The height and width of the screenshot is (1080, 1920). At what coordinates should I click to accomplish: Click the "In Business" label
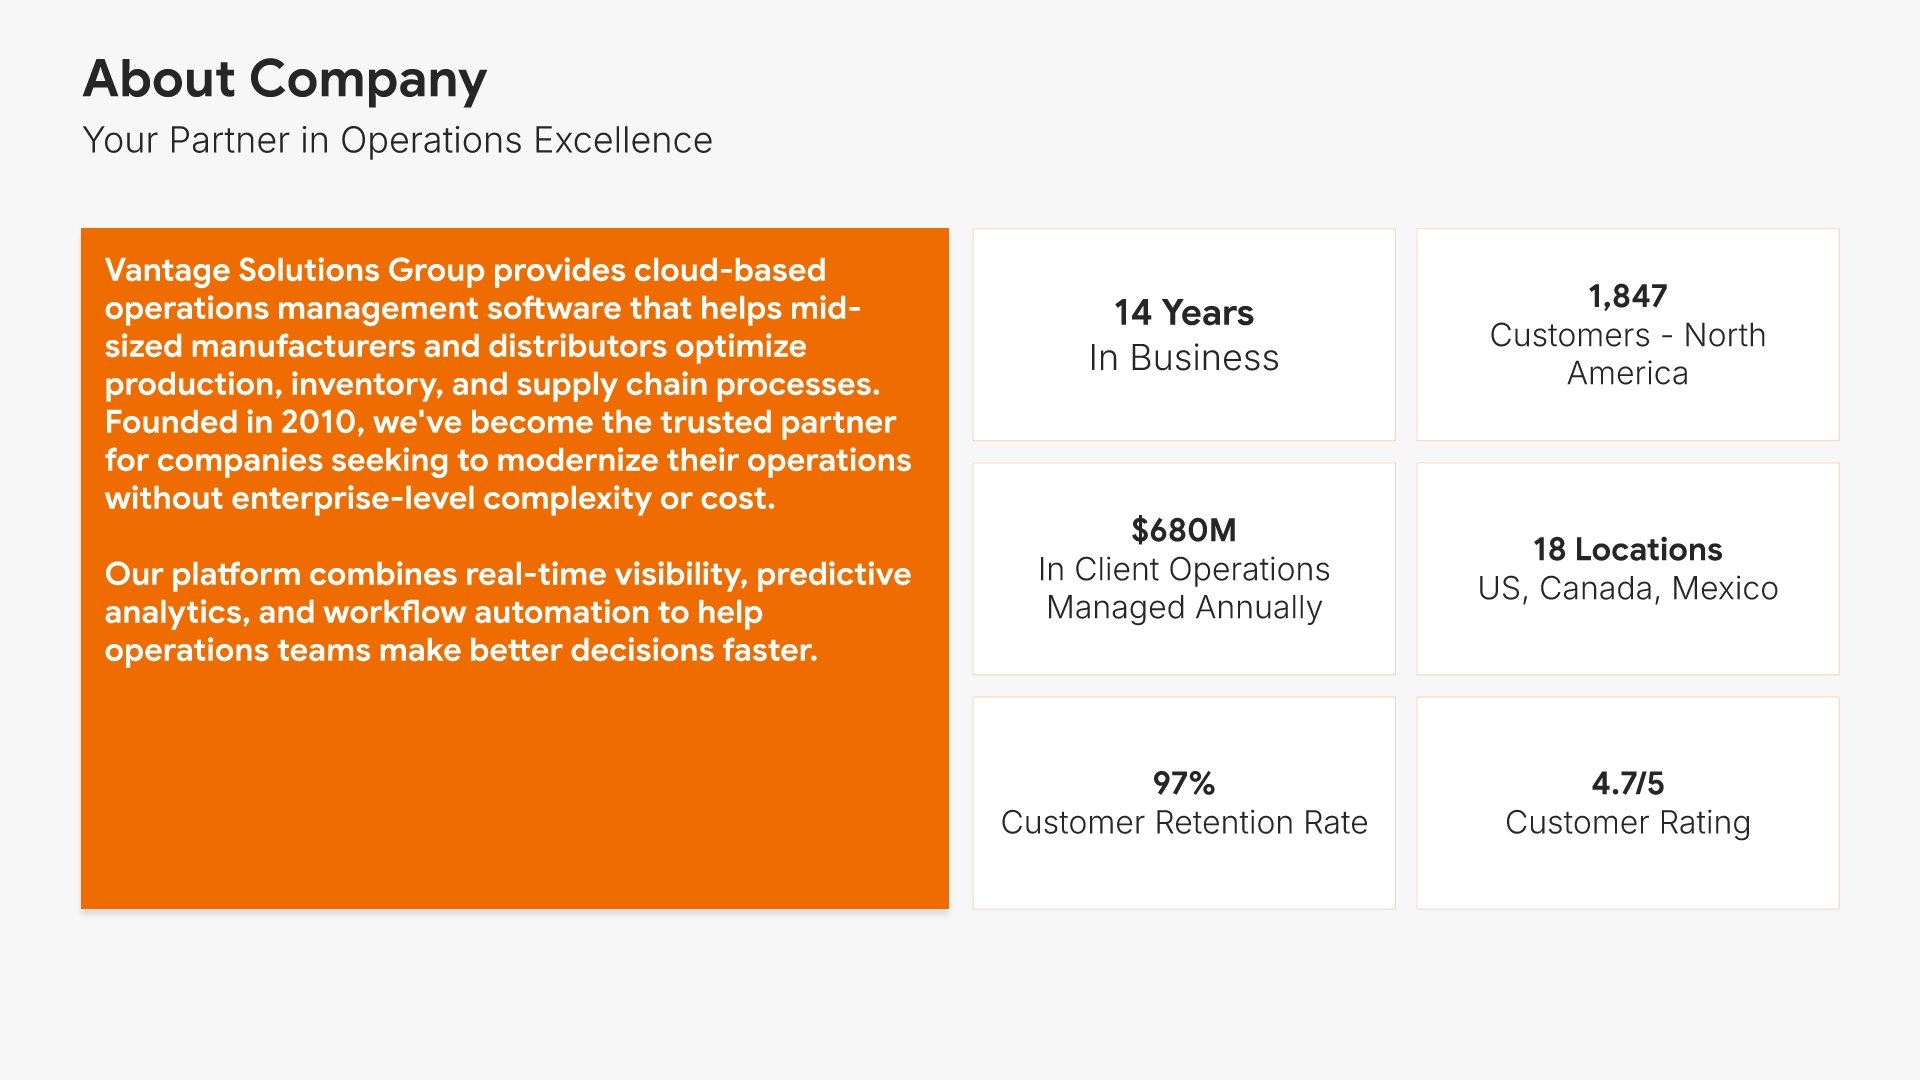pos(1183,358)
